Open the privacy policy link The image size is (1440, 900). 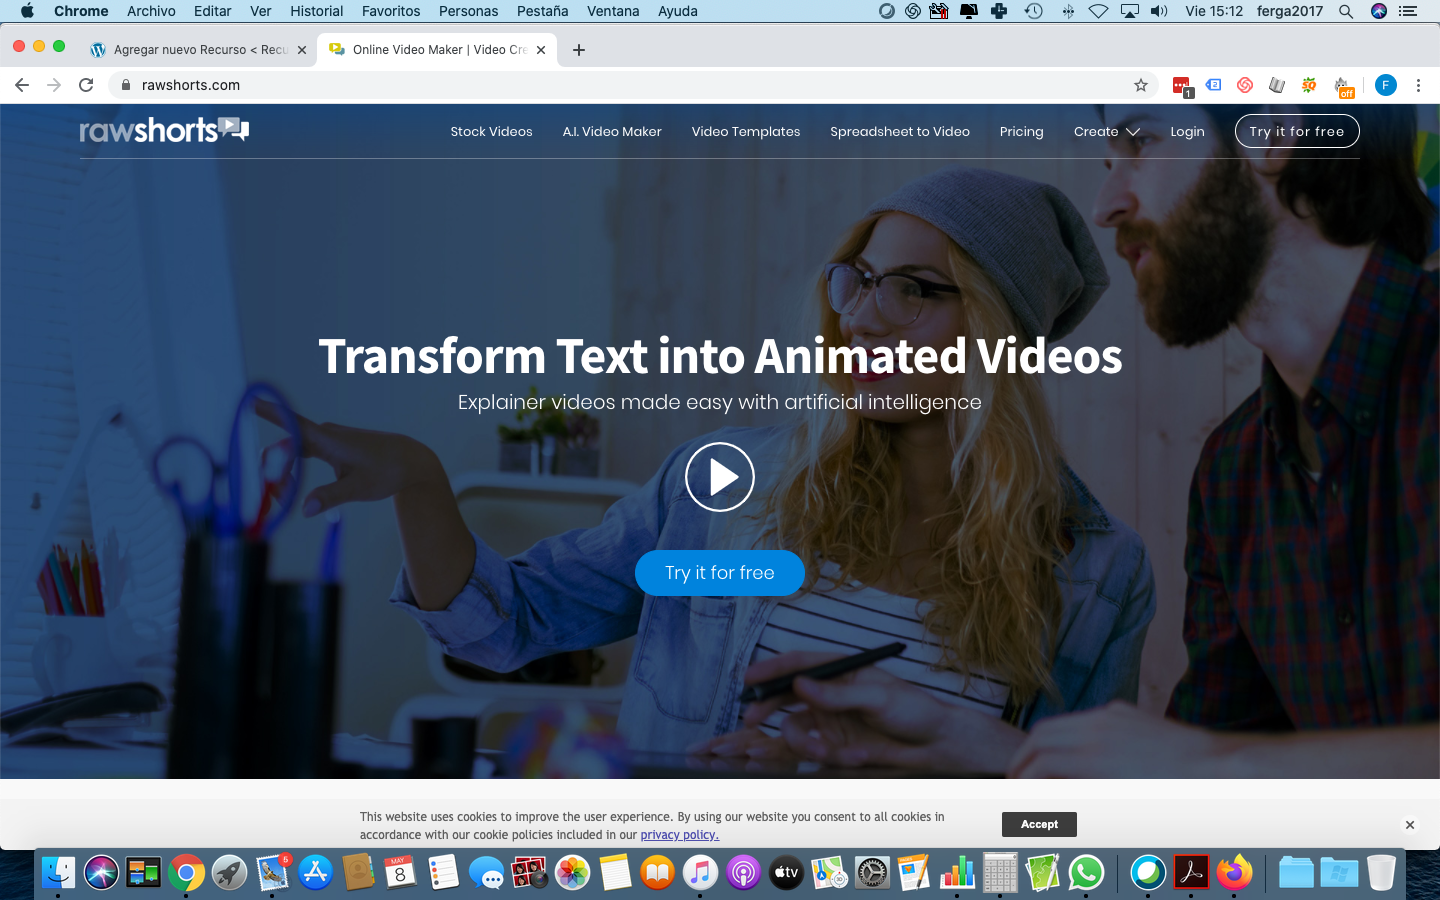point(679,835)
